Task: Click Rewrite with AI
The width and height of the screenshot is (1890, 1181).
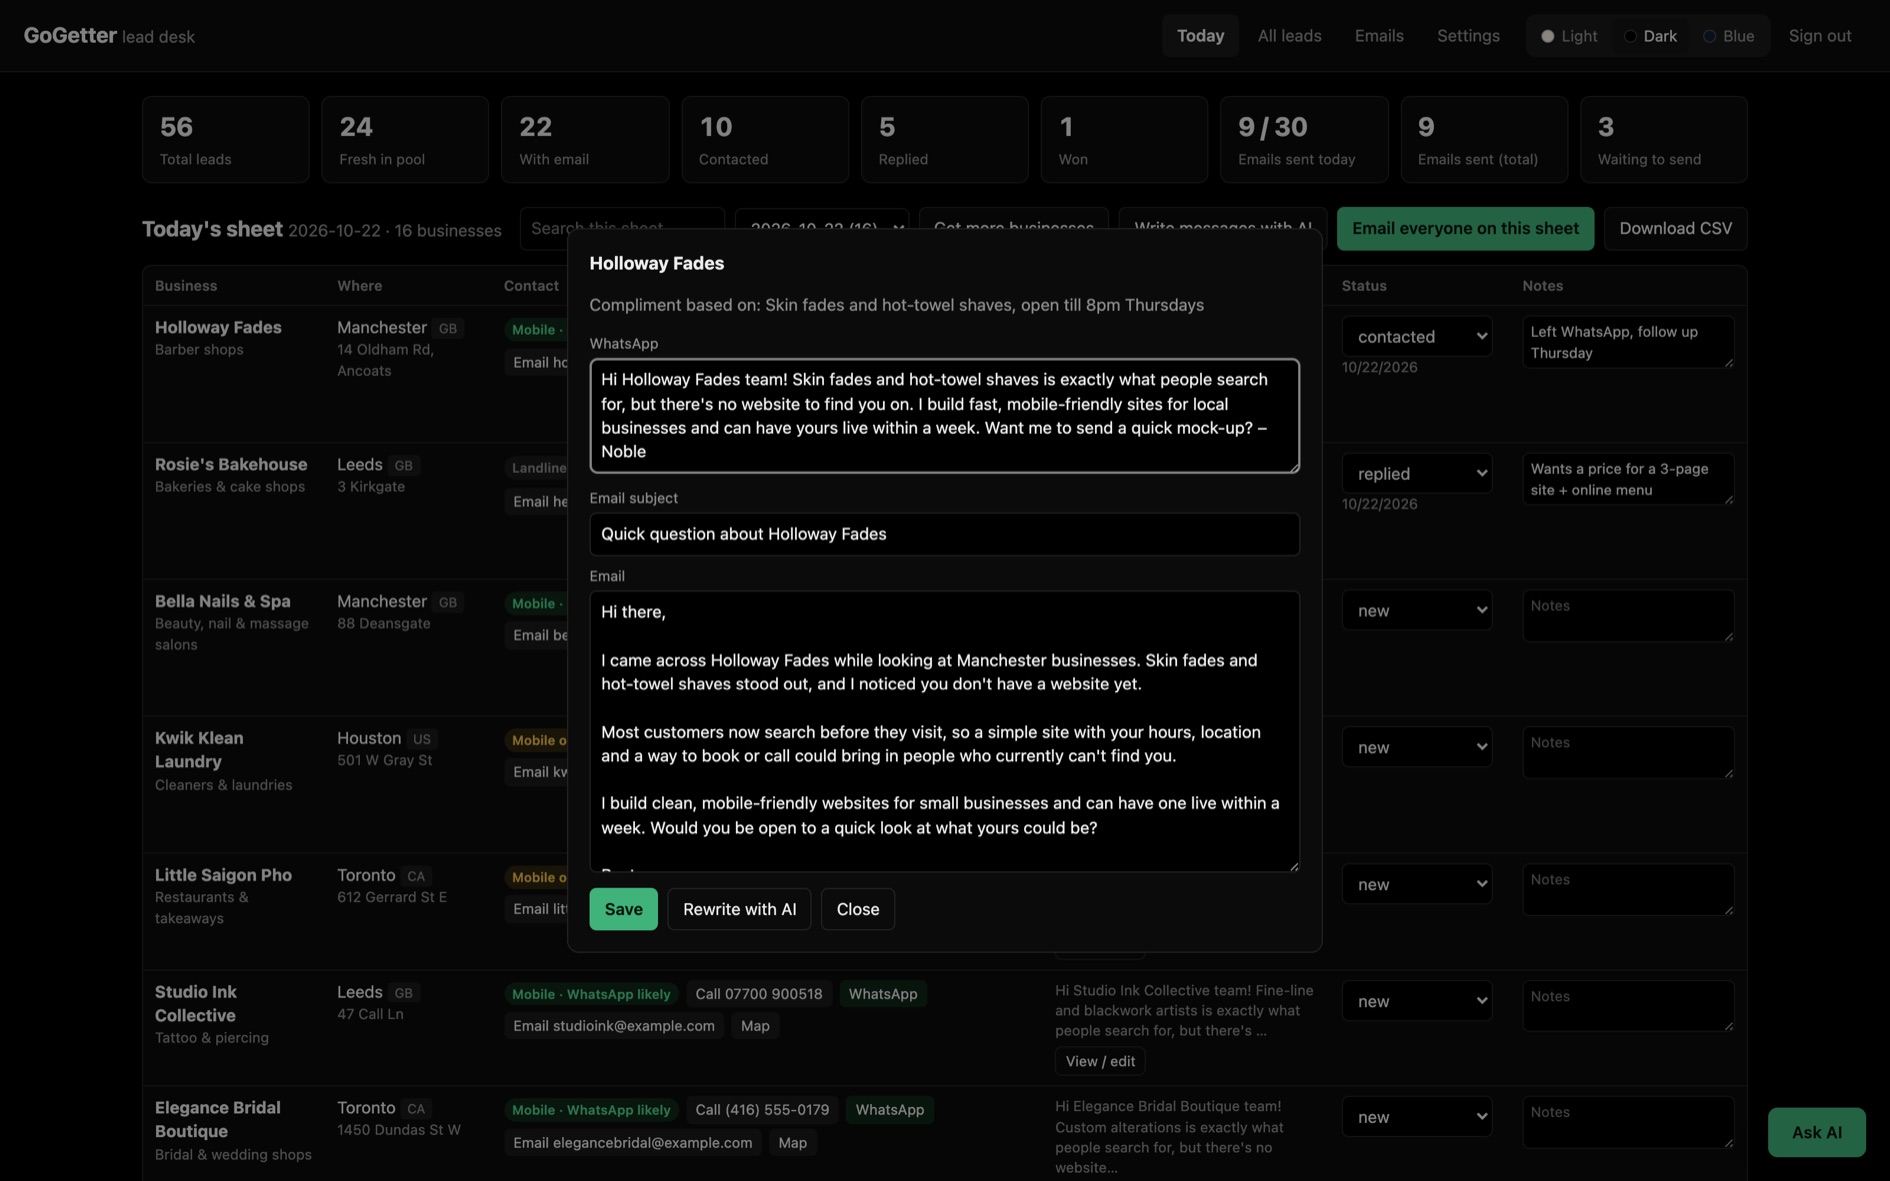Action: click(x=739, y=909)
